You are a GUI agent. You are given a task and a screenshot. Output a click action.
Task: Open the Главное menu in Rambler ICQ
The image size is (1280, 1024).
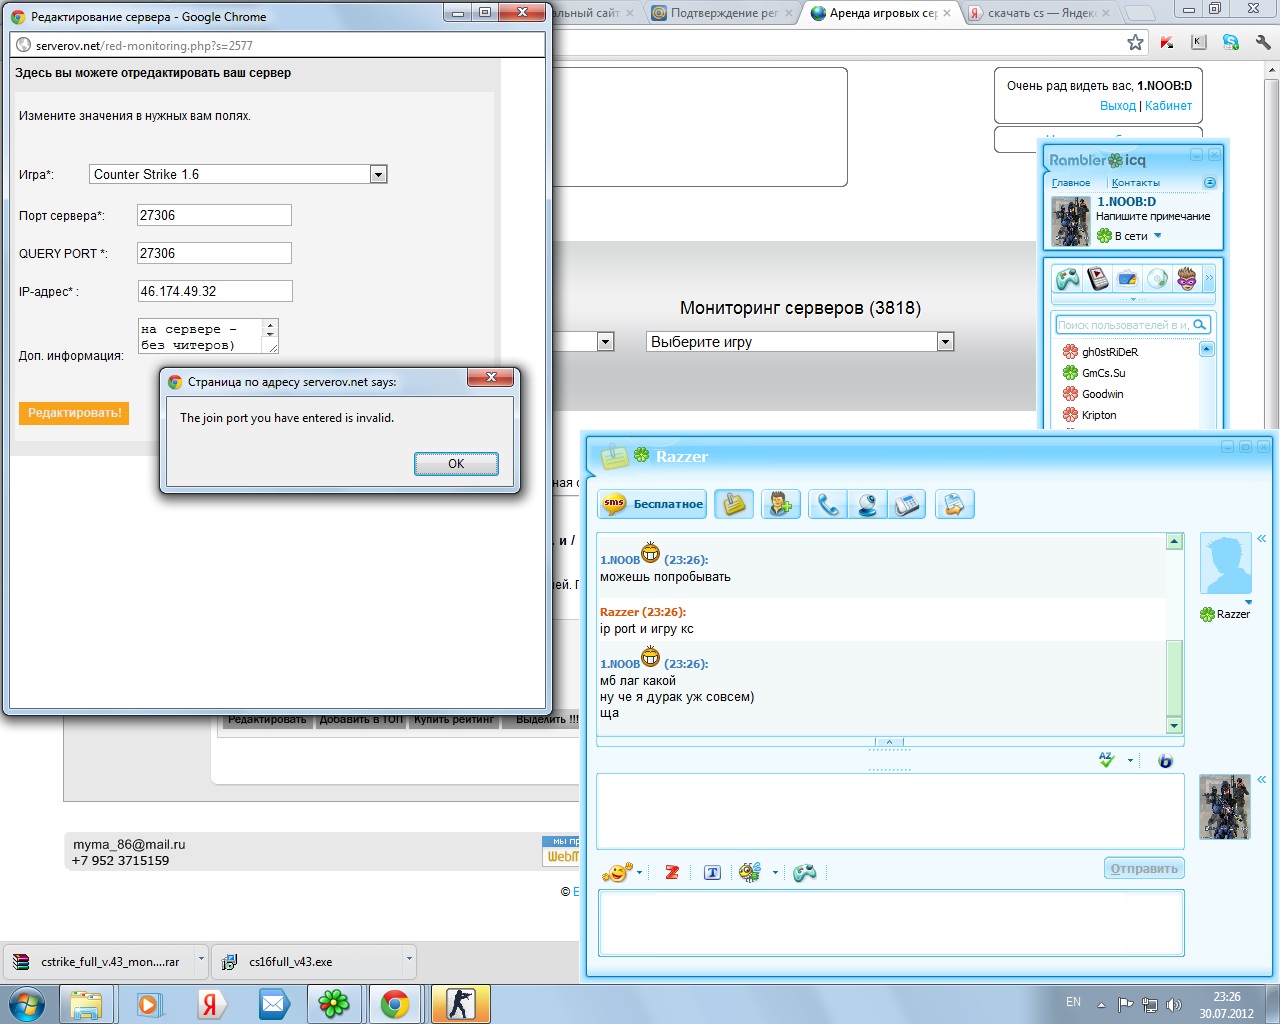pyautogui.click(x=1071, y=183)
